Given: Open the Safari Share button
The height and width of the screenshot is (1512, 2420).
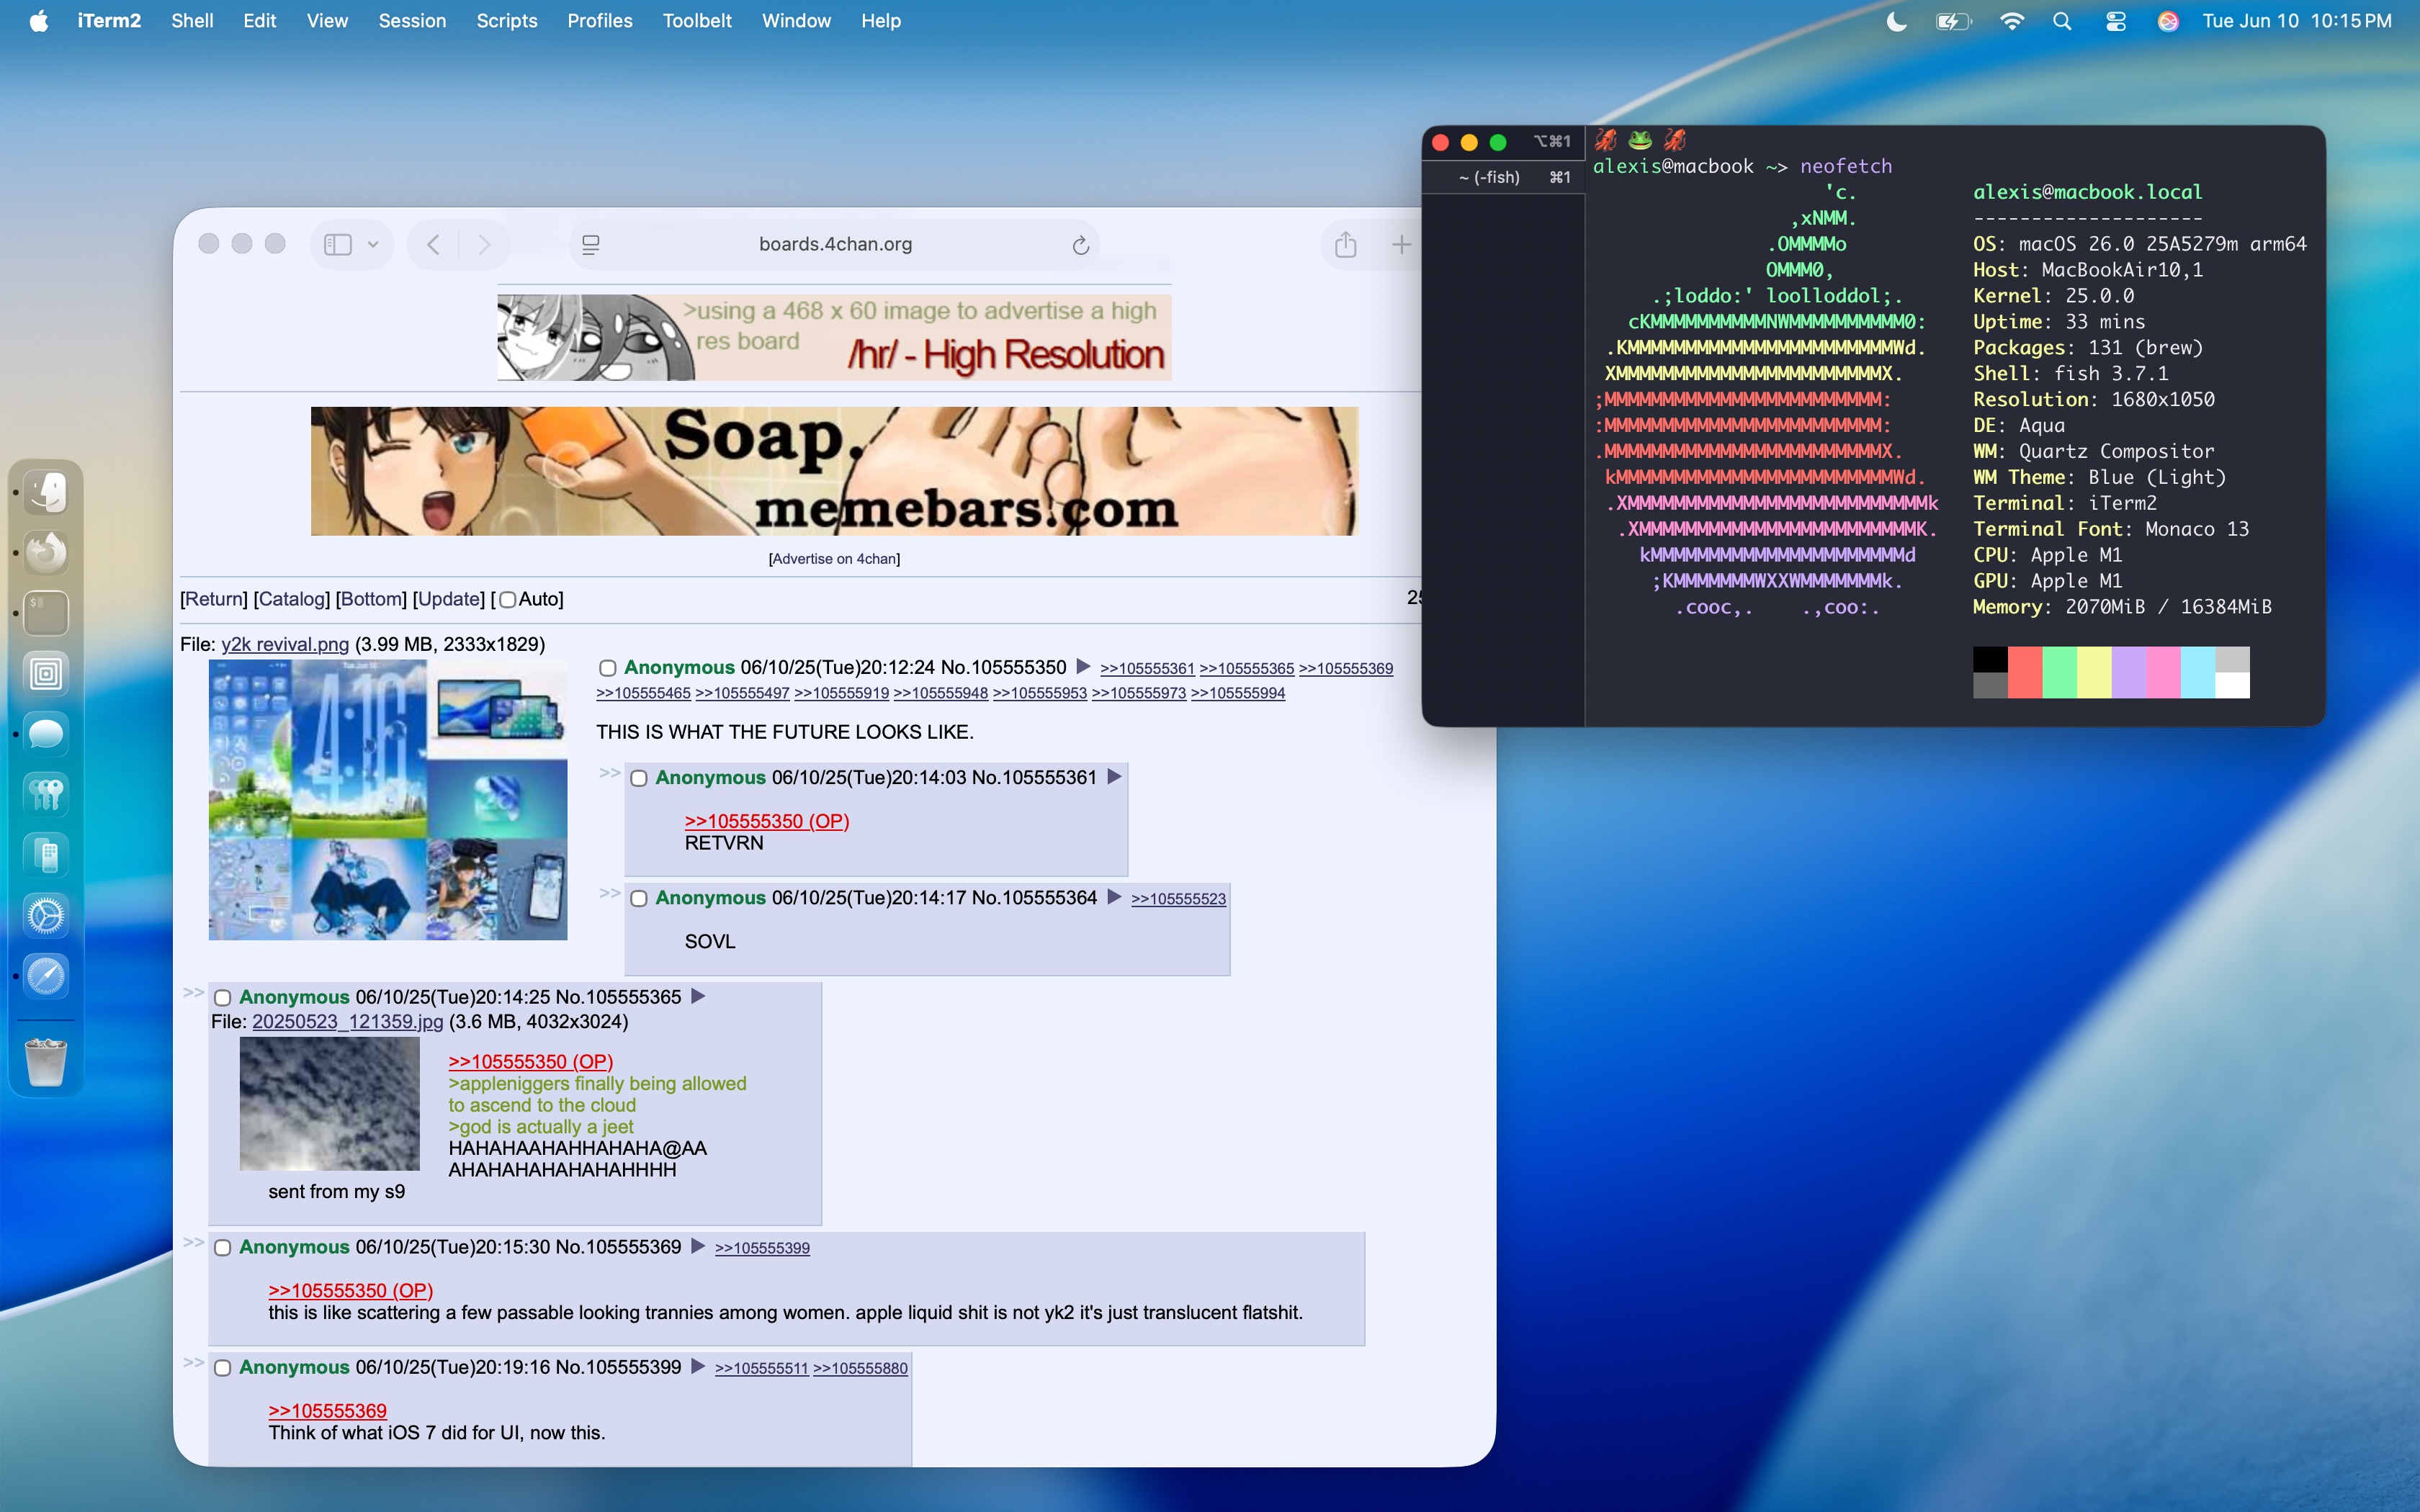Looking at the screenshot, I should point(1346,244).
